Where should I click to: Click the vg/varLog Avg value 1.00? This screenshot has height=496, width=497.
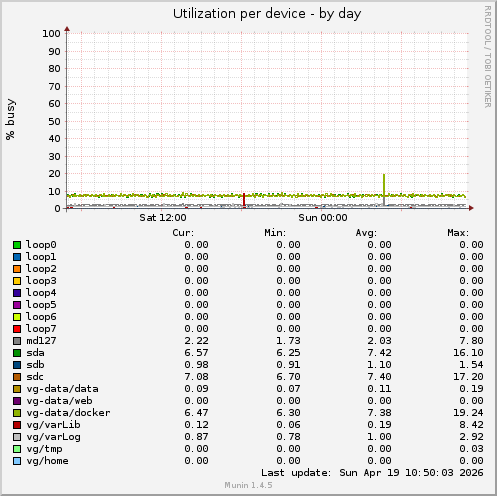tap(379, 437)
